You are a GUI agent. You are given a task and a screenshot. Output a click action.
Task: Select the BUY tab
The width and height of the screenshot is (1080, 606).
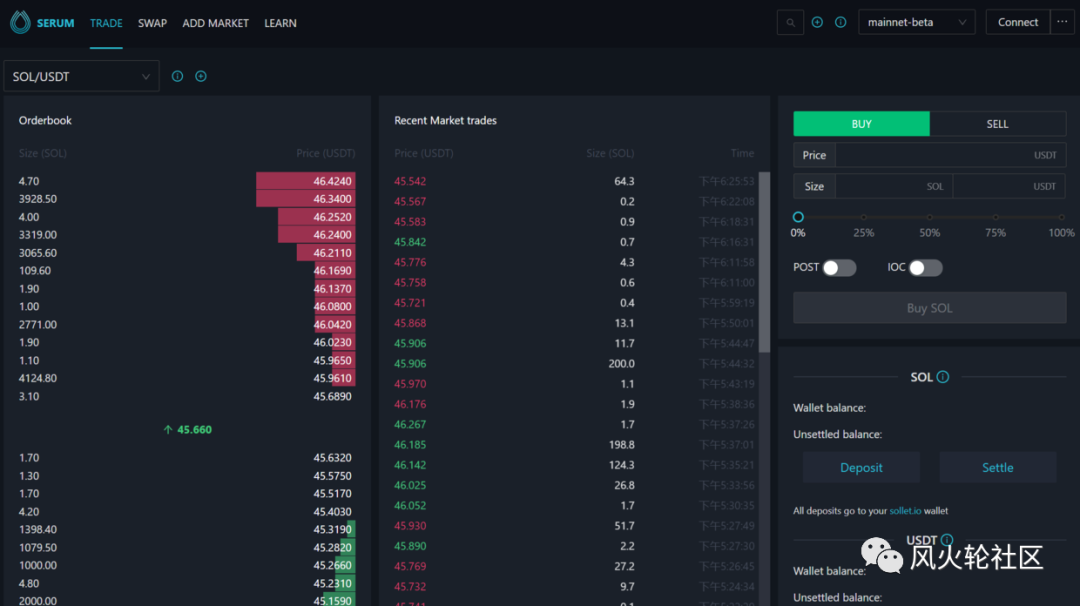[x=861, y=124]
